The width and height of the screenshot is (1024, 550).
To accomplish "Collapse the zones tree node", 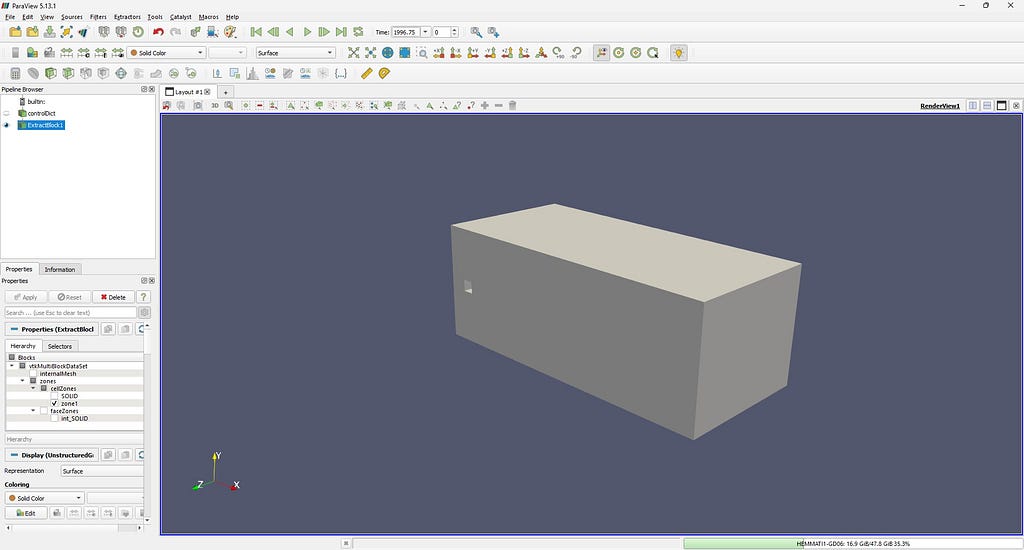I will click(x=22, y=381).
